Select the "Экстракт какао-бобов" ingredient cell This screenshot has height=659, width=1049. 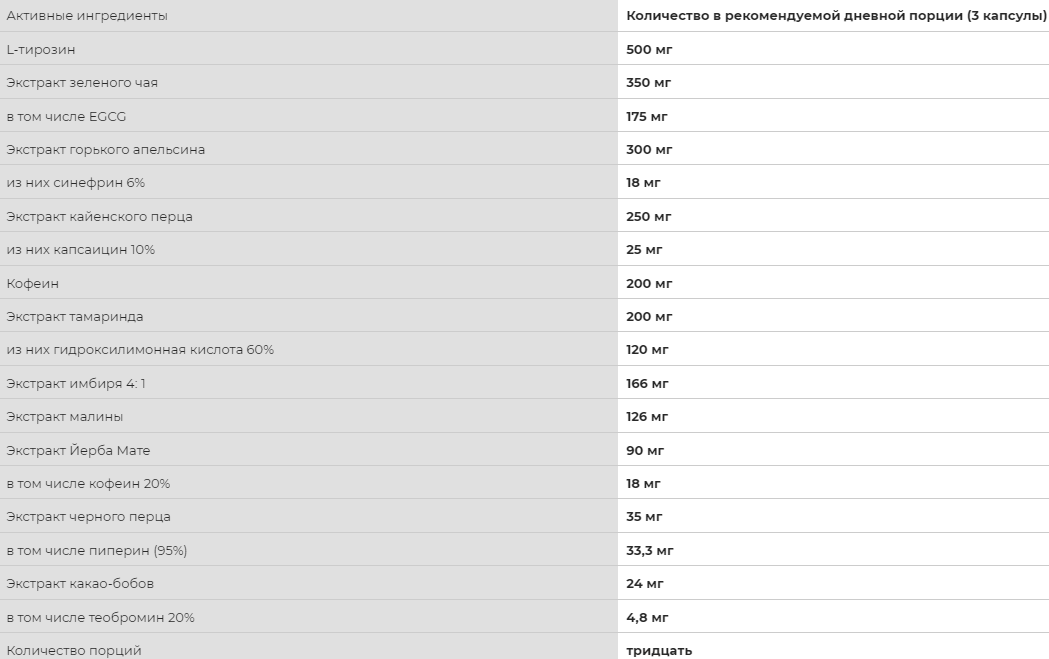pyautogui.click(x=80, y=584)
